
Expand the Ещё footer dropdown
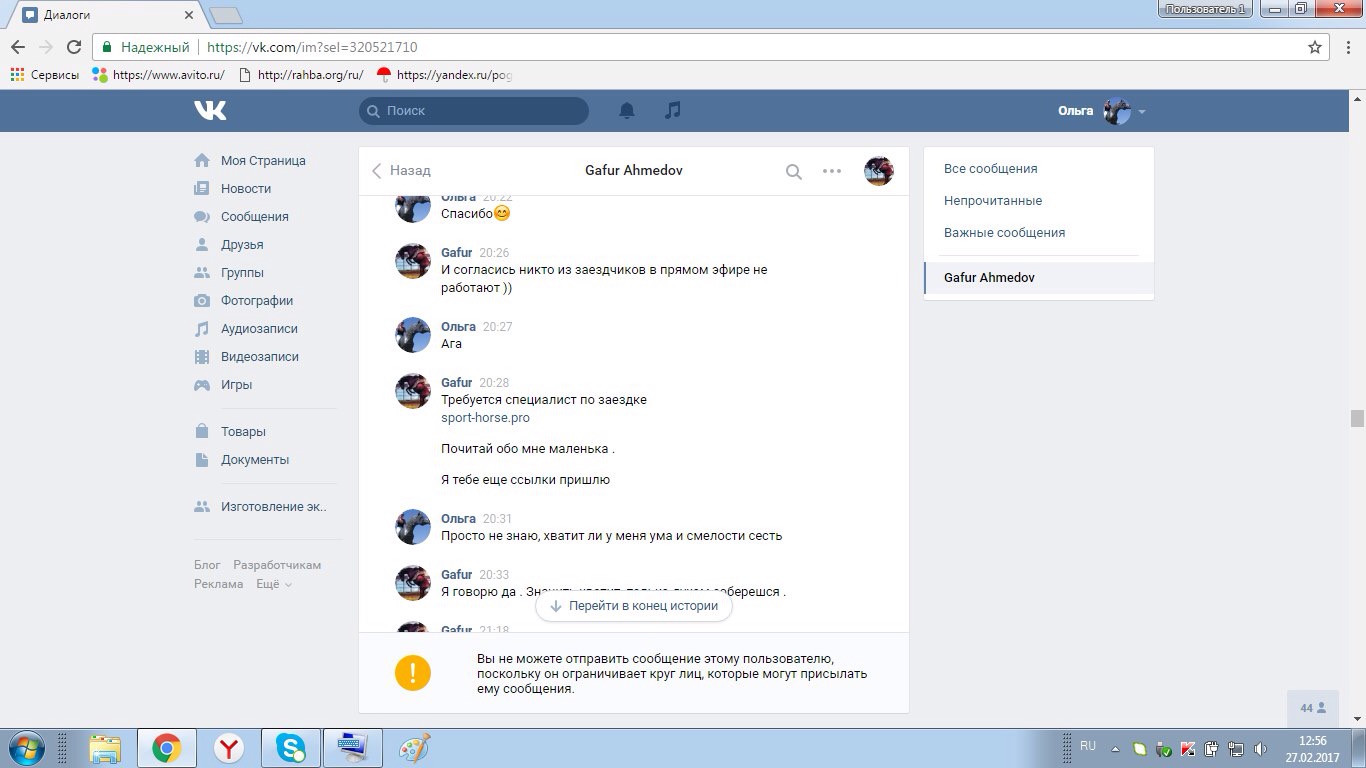(274, 584)
